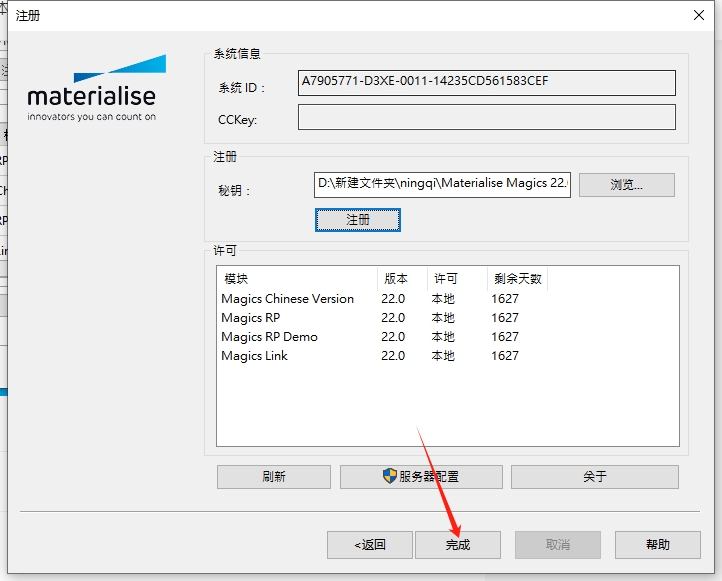The height and width of the screenshot is (581, 722).
Task: Click the 关于 about button
Action: click(595, 477)
